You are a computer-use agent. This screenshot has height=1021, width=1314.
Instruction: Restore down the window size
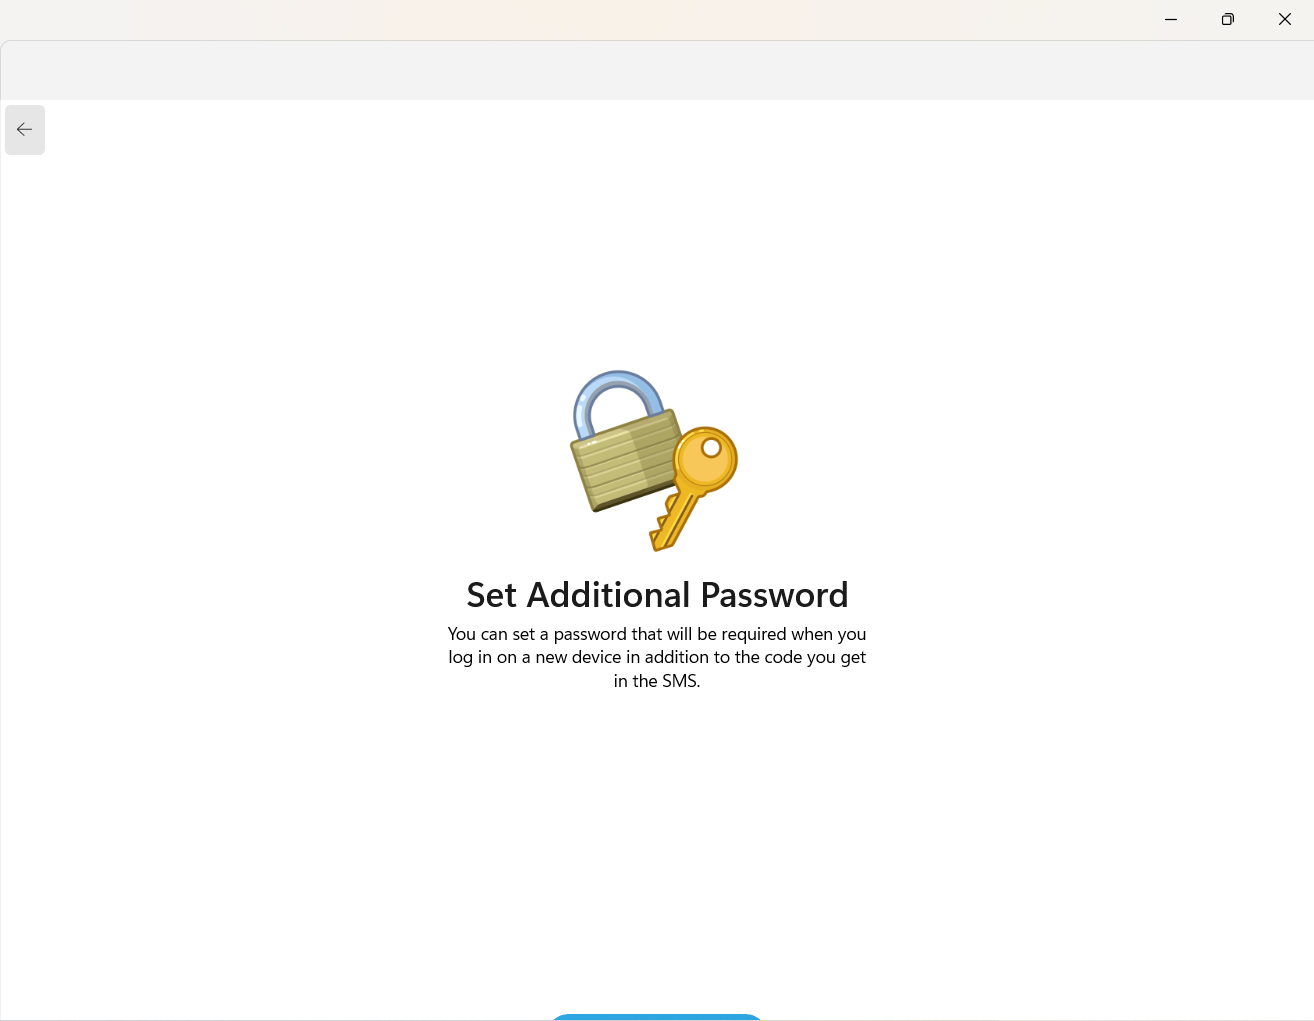pyautogui.click(x=1228, y=19)
